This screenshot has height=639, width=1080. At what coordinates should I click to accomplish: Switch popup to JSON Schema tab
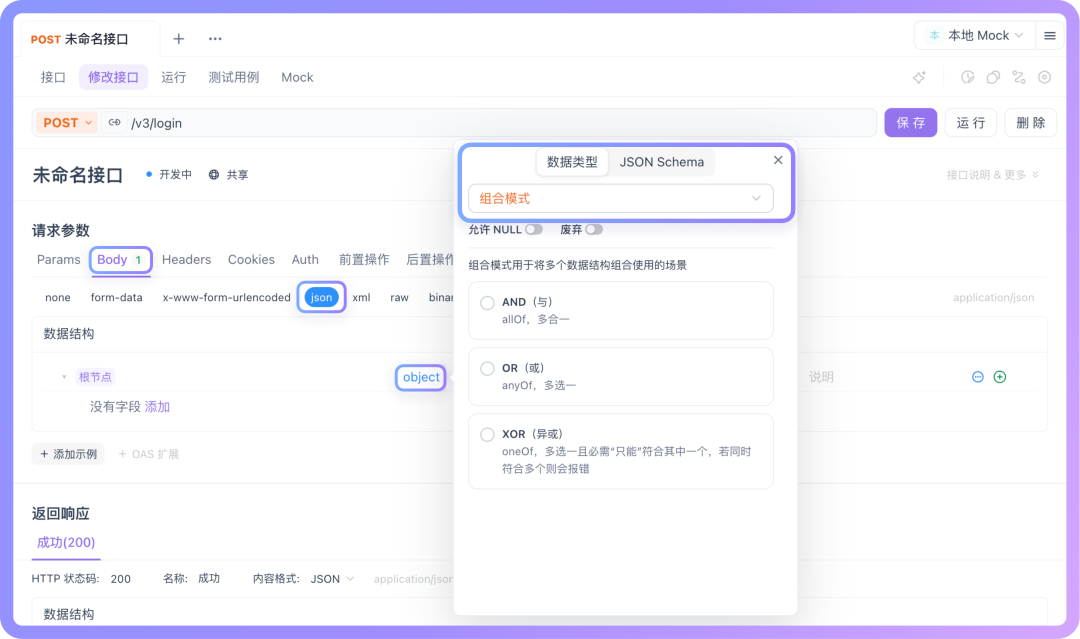coord(661,162)
